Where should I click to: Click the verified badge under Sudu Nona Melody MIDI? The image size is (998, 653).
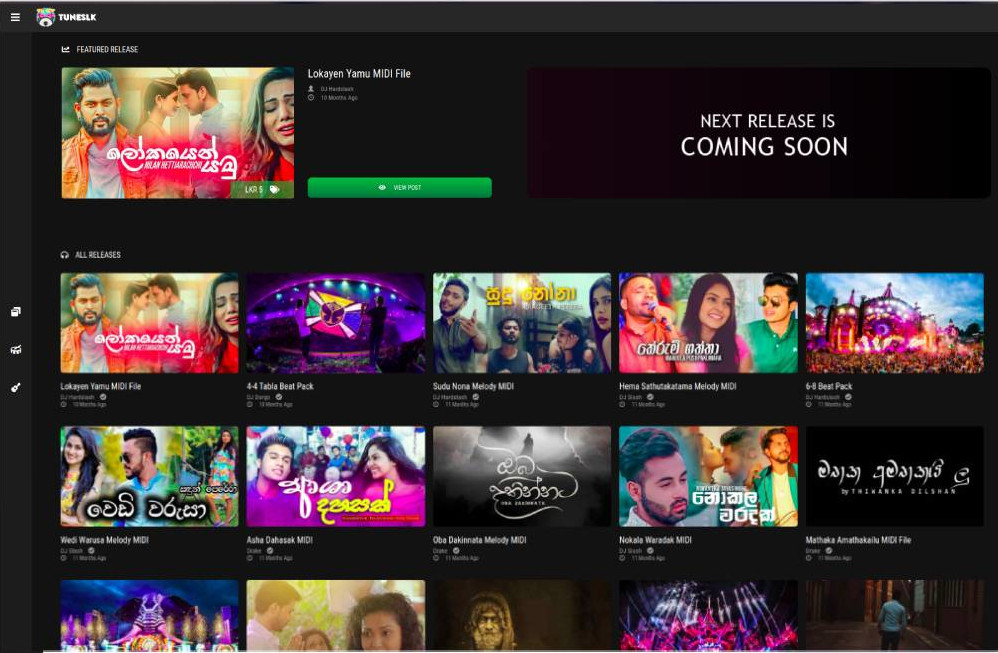475,397
